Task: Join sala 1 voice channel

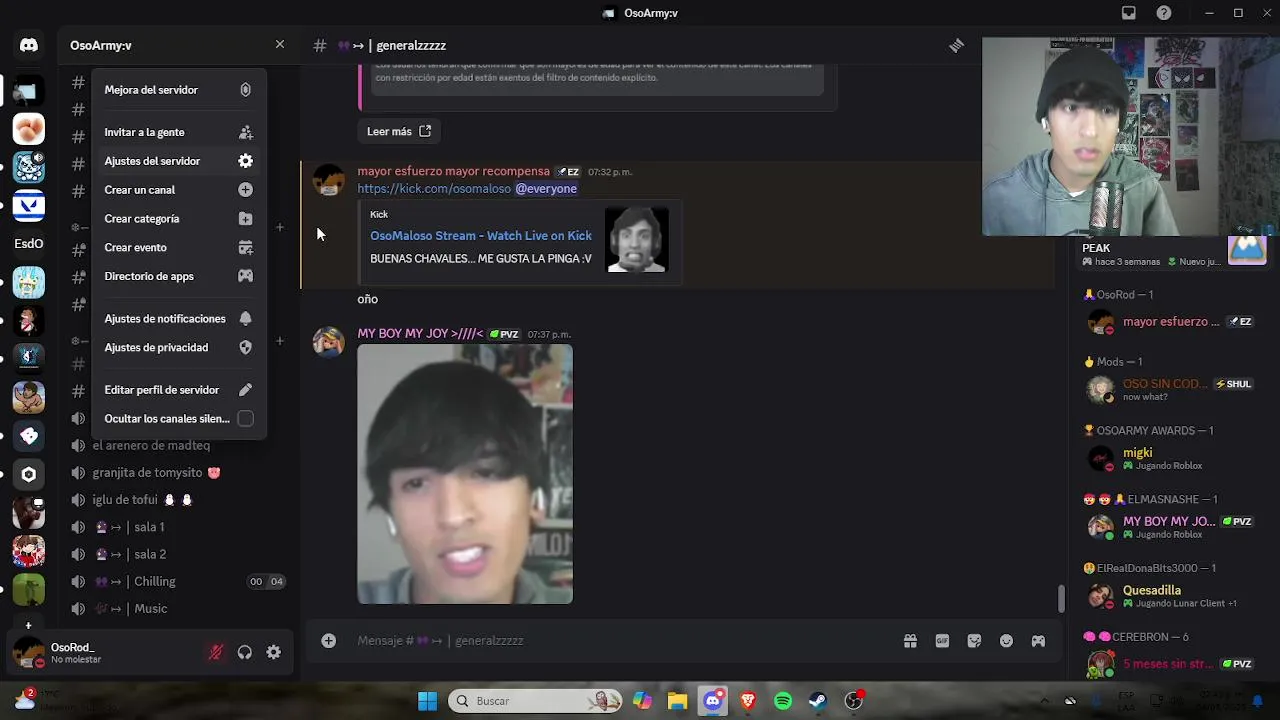Action: pos(180,527)
